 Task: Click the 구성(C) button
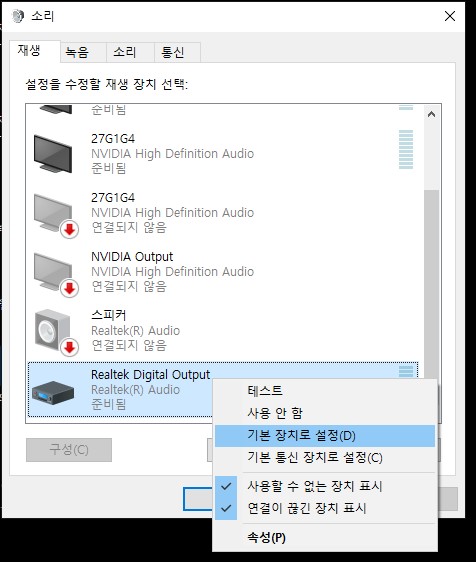click(x=69, y=449)
